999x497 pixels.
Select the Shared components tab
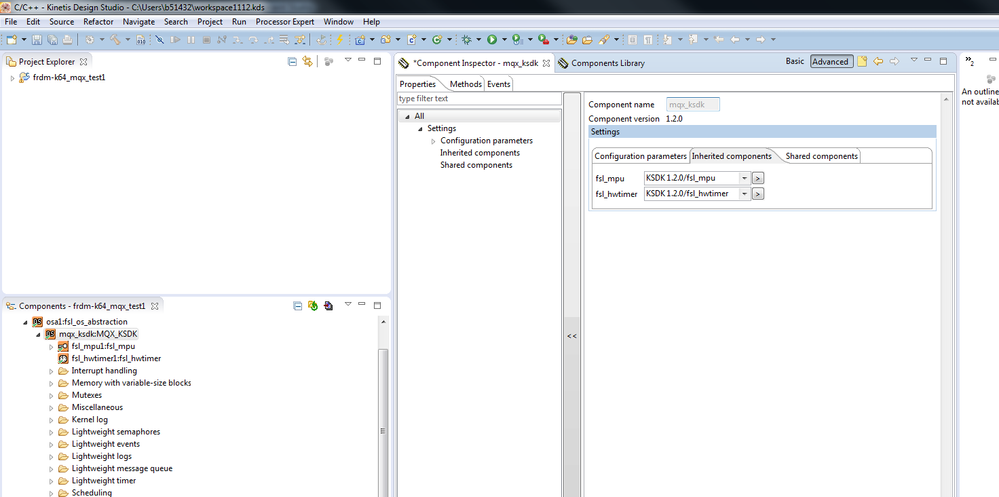click(821, 156)
